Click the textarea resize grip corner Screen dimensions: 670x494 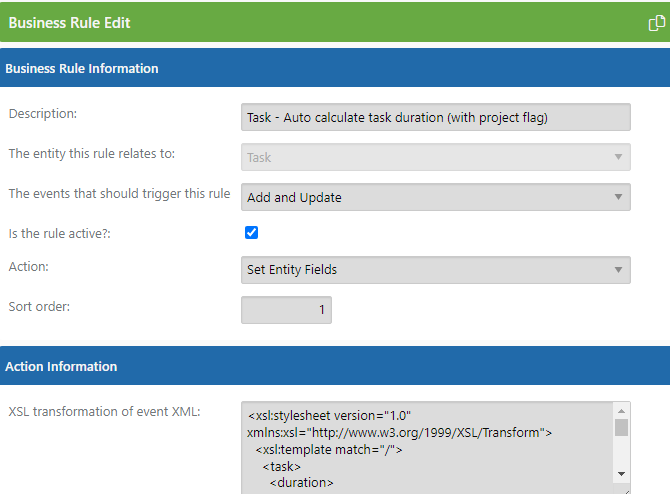pyautogui.click(x=626, y=491)
